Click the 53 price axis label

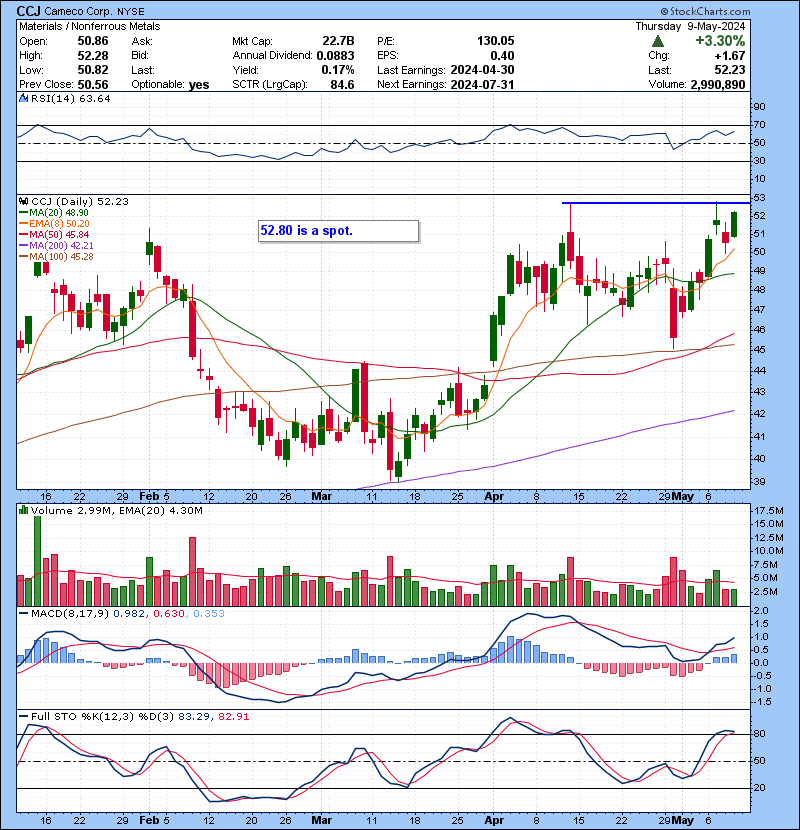coord(759,197)
